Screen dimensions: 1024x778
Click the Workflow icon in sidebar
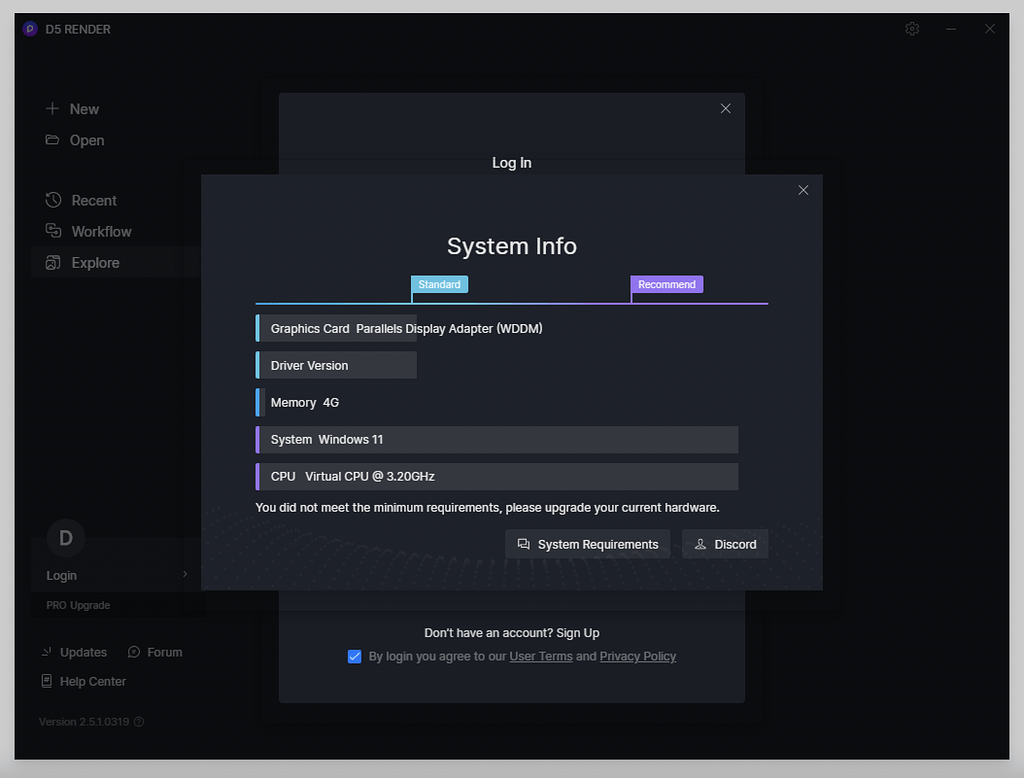[54, 231]
